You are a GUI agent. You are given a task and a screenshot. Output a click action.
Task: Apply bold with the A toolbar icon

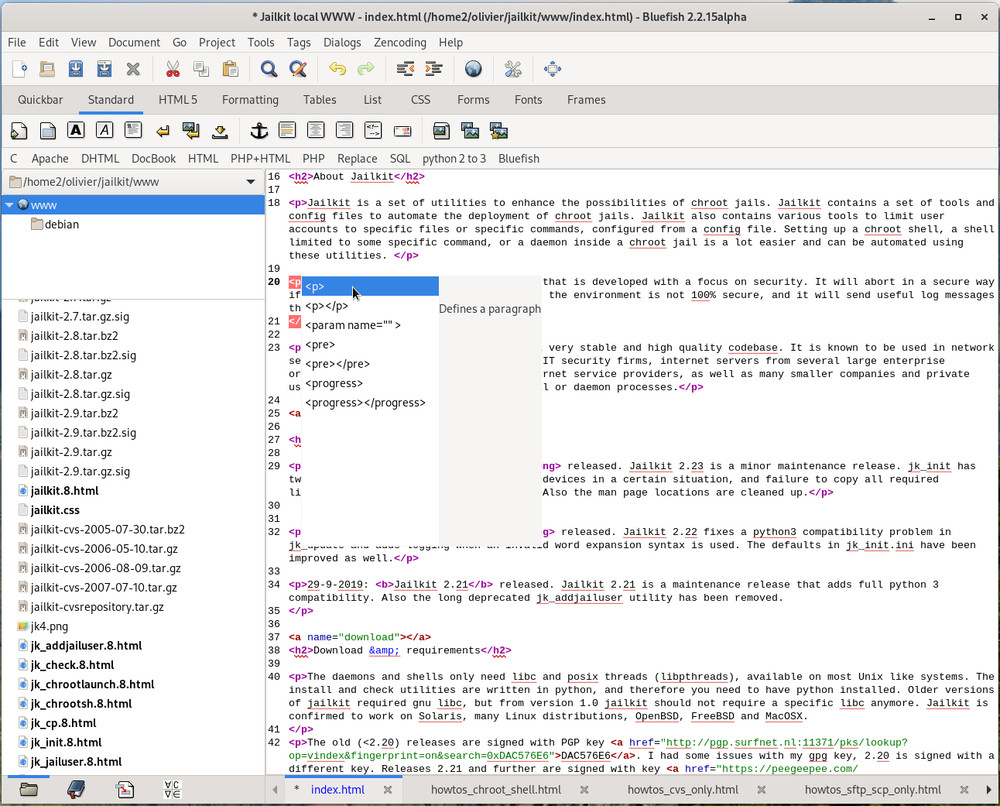tap(75, 130)
